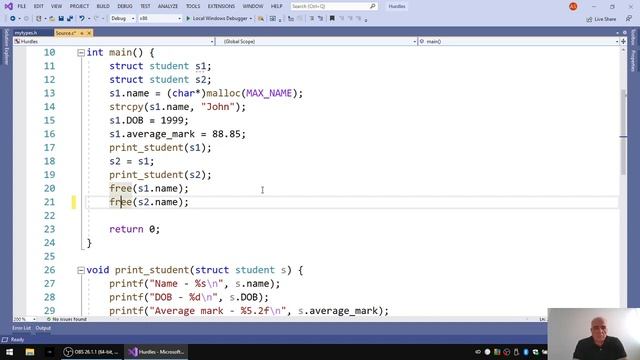Click line number 18 in the margin

tap(49, 161)
